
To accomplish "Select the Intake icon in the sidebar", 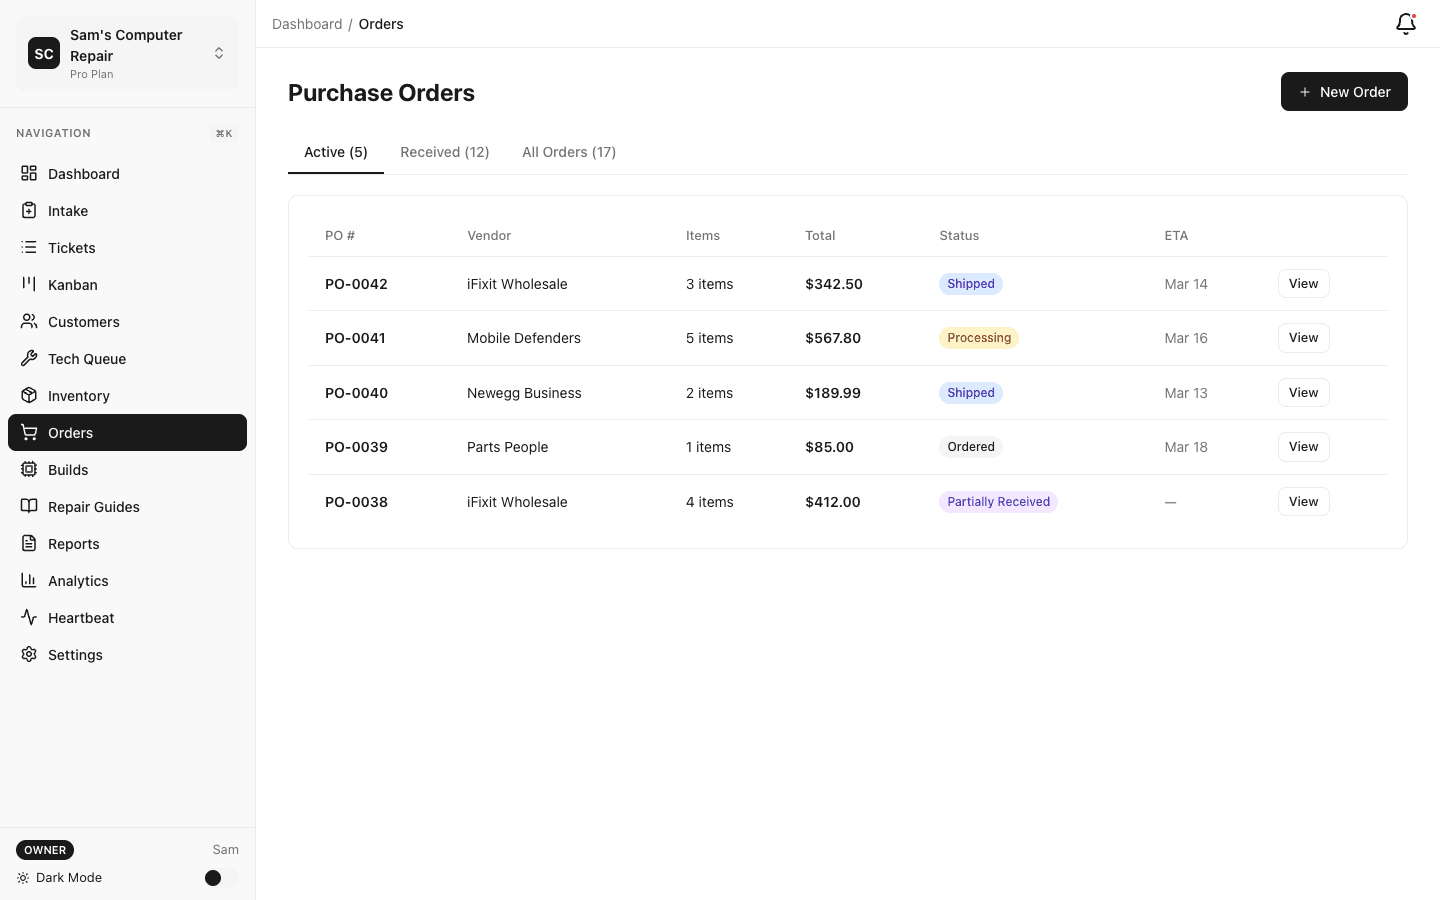I will (29, 210).
